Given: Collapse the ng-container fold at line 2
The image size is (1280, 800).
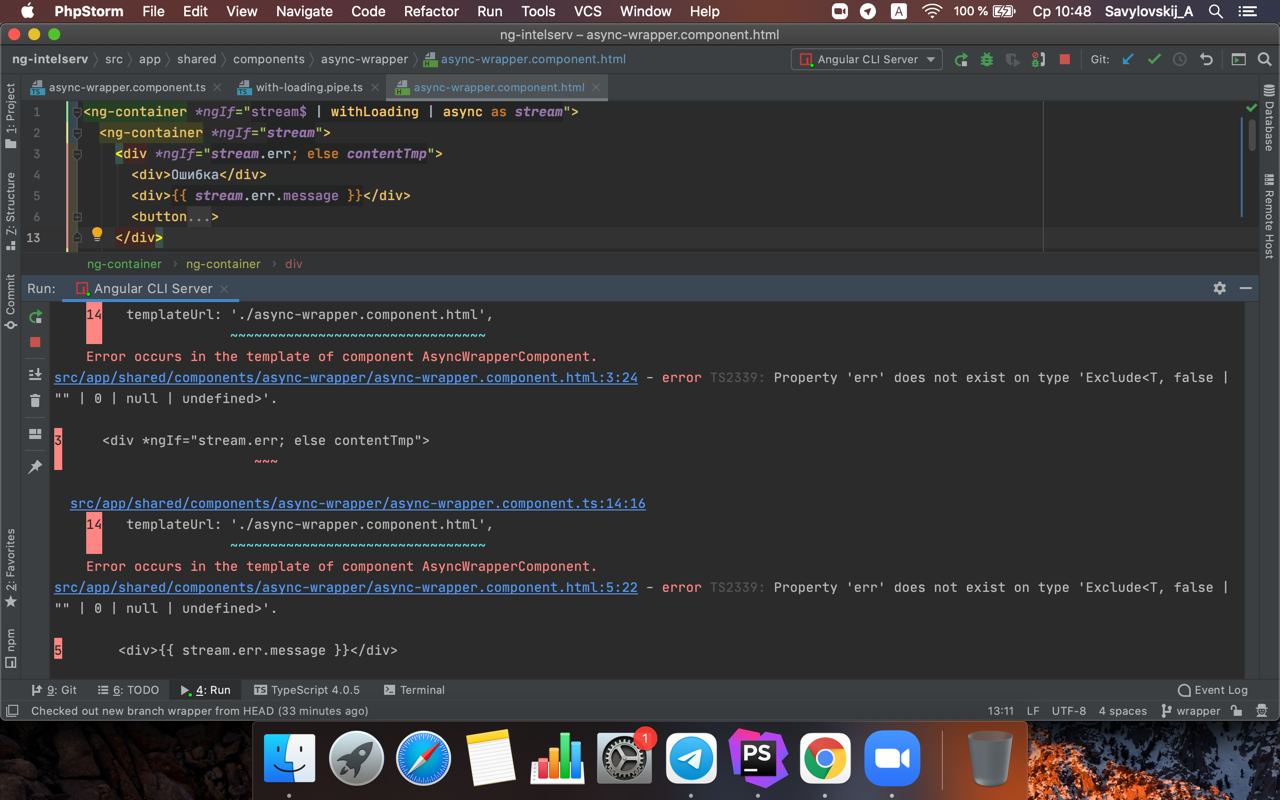Looking at the screenshot, I should coord(76,133).
